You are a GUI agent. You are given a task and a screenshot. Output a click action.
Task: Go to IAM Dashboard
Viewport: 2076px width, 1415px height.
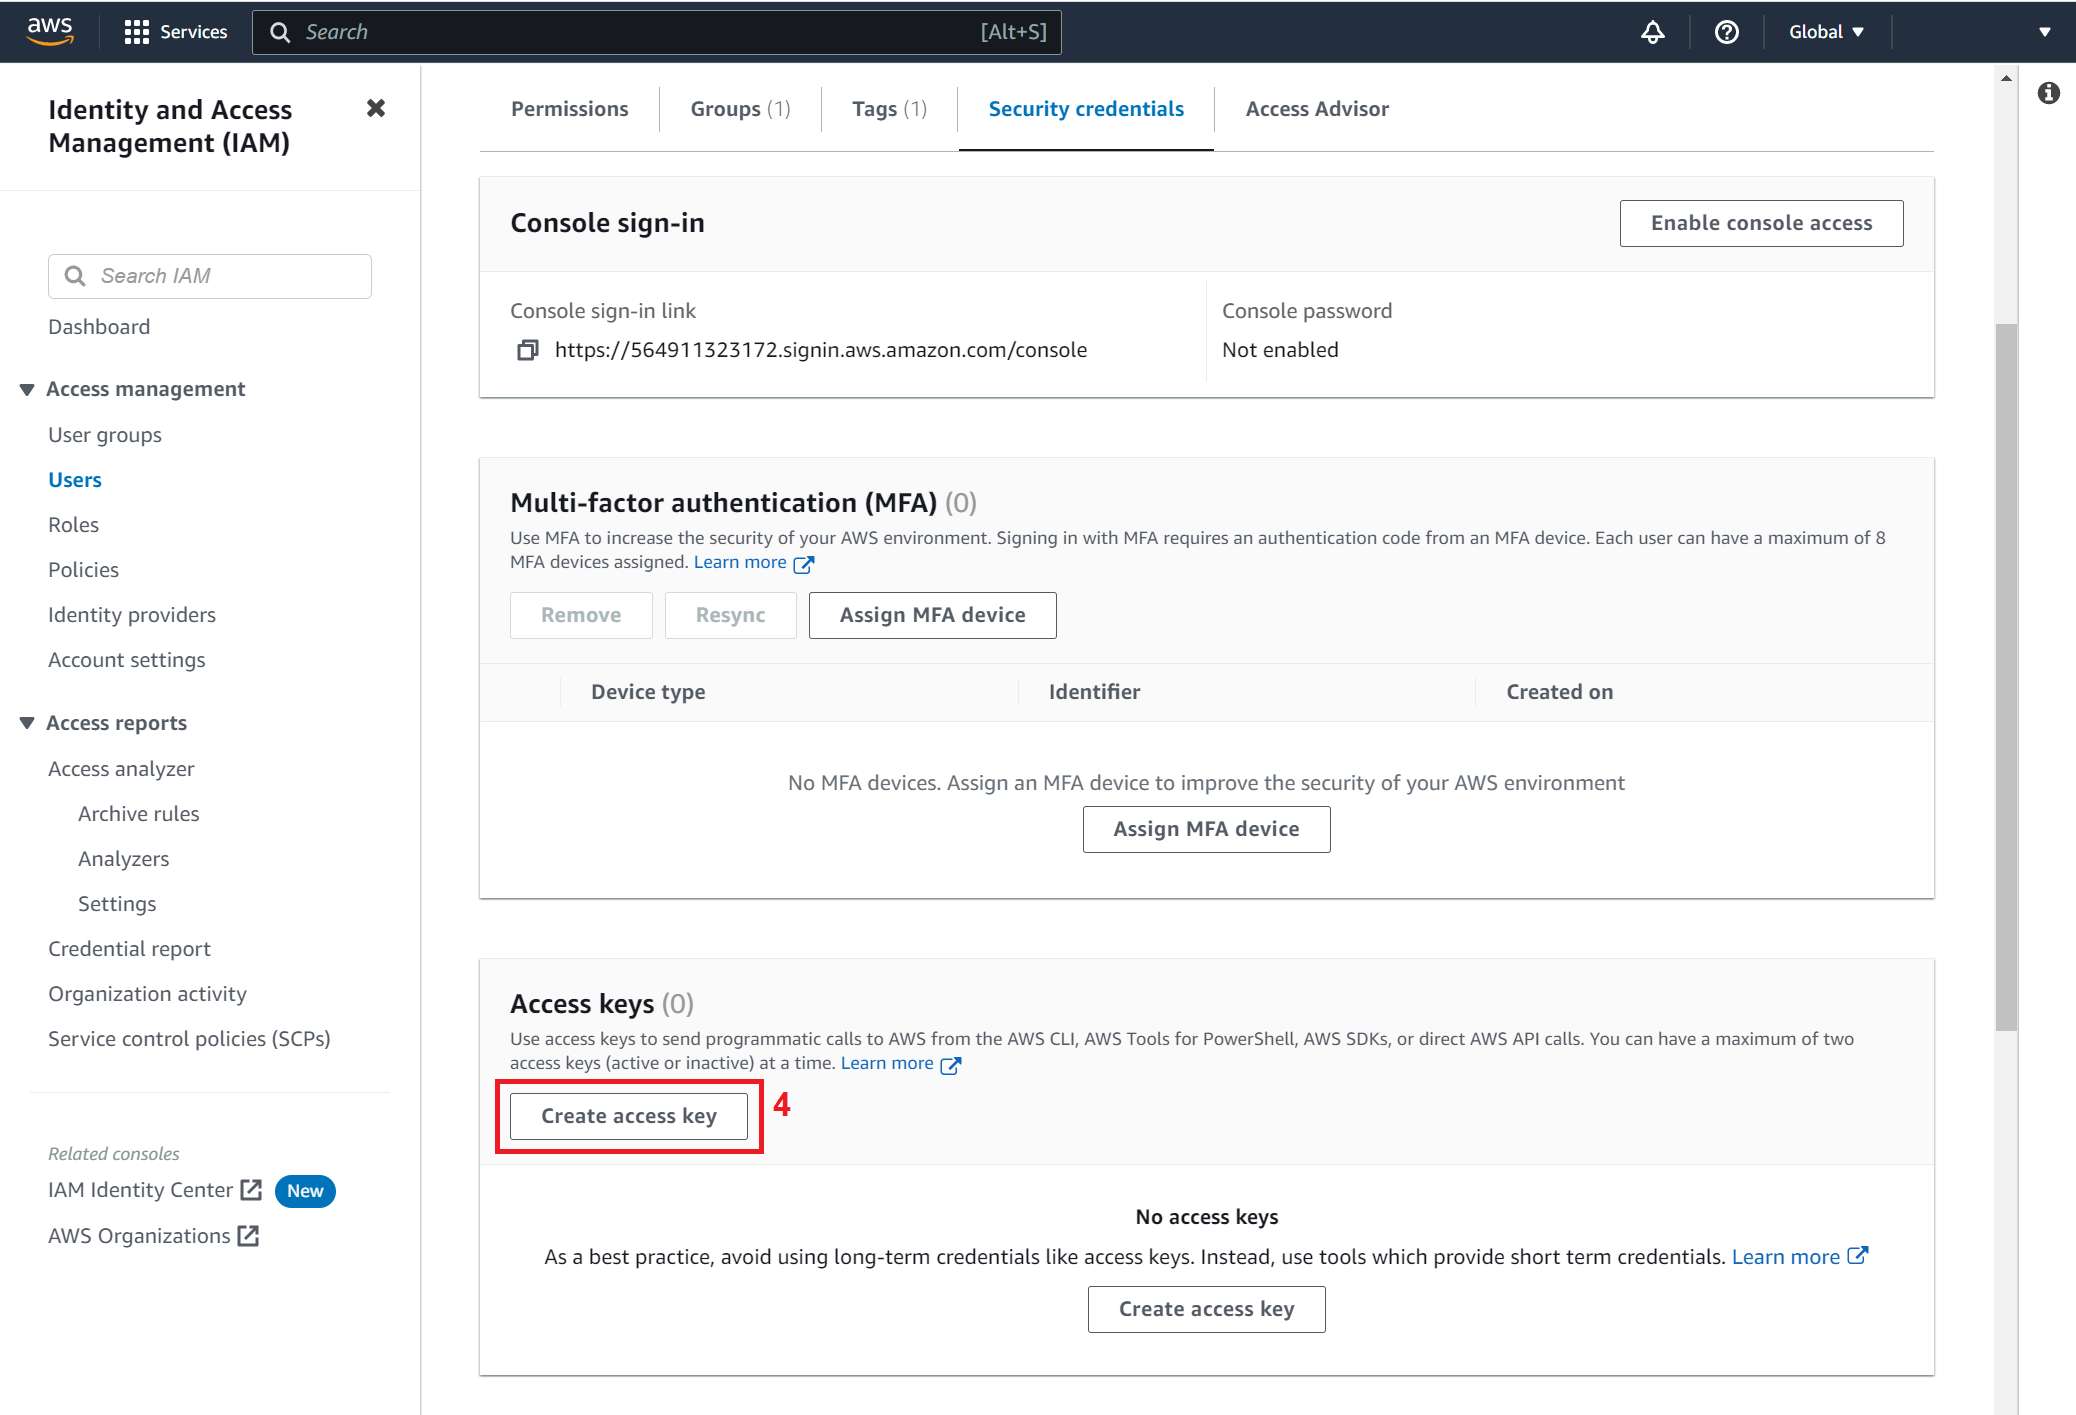[99, 327]
